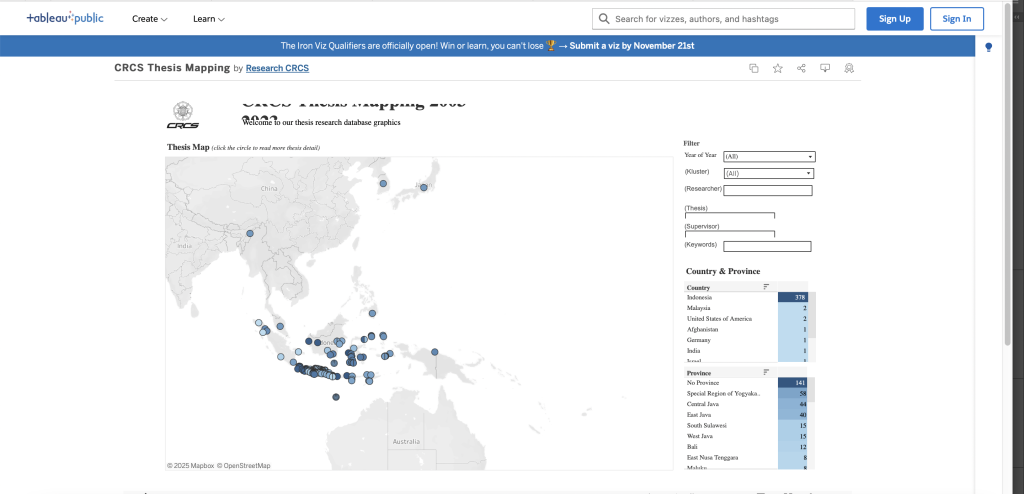Expand the Create menu

tap(150, 19)
